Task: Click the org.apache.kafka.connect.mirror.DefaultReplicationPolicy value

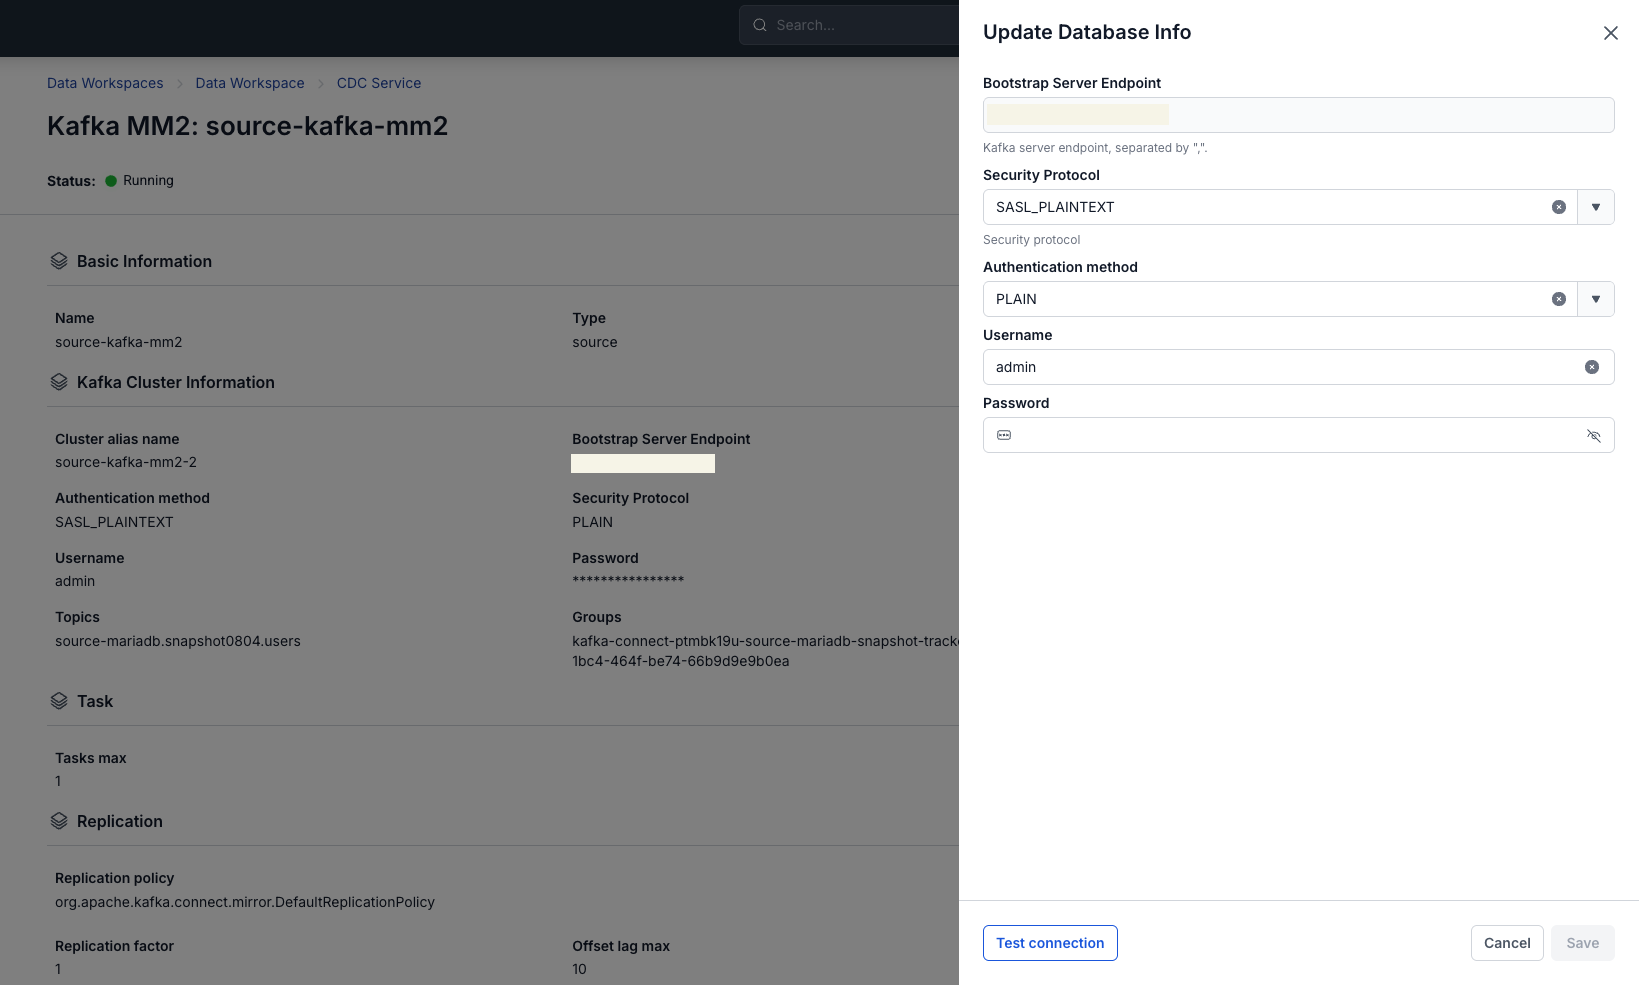Action: click(x=245, y=902)
